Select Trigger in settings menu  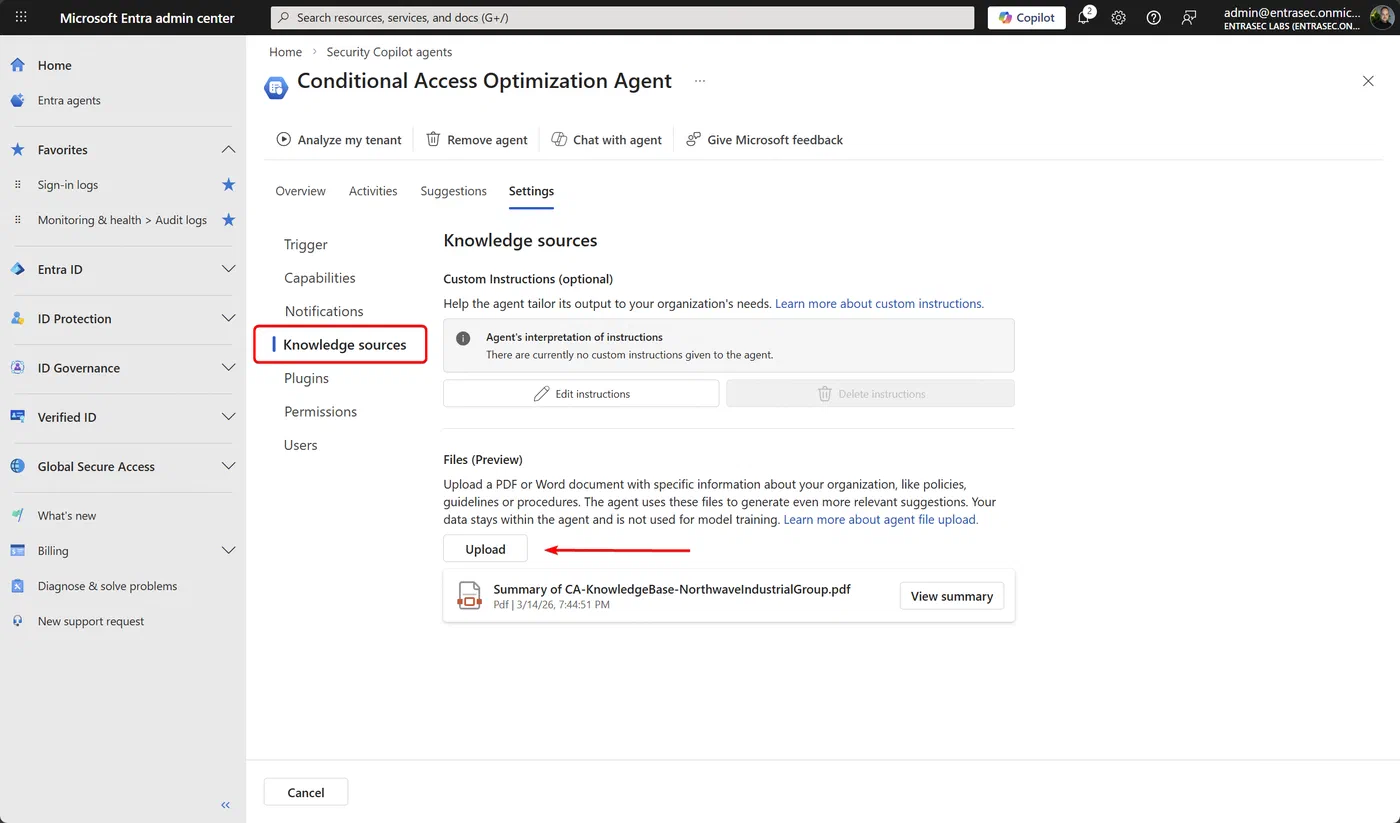coord(306,244)
